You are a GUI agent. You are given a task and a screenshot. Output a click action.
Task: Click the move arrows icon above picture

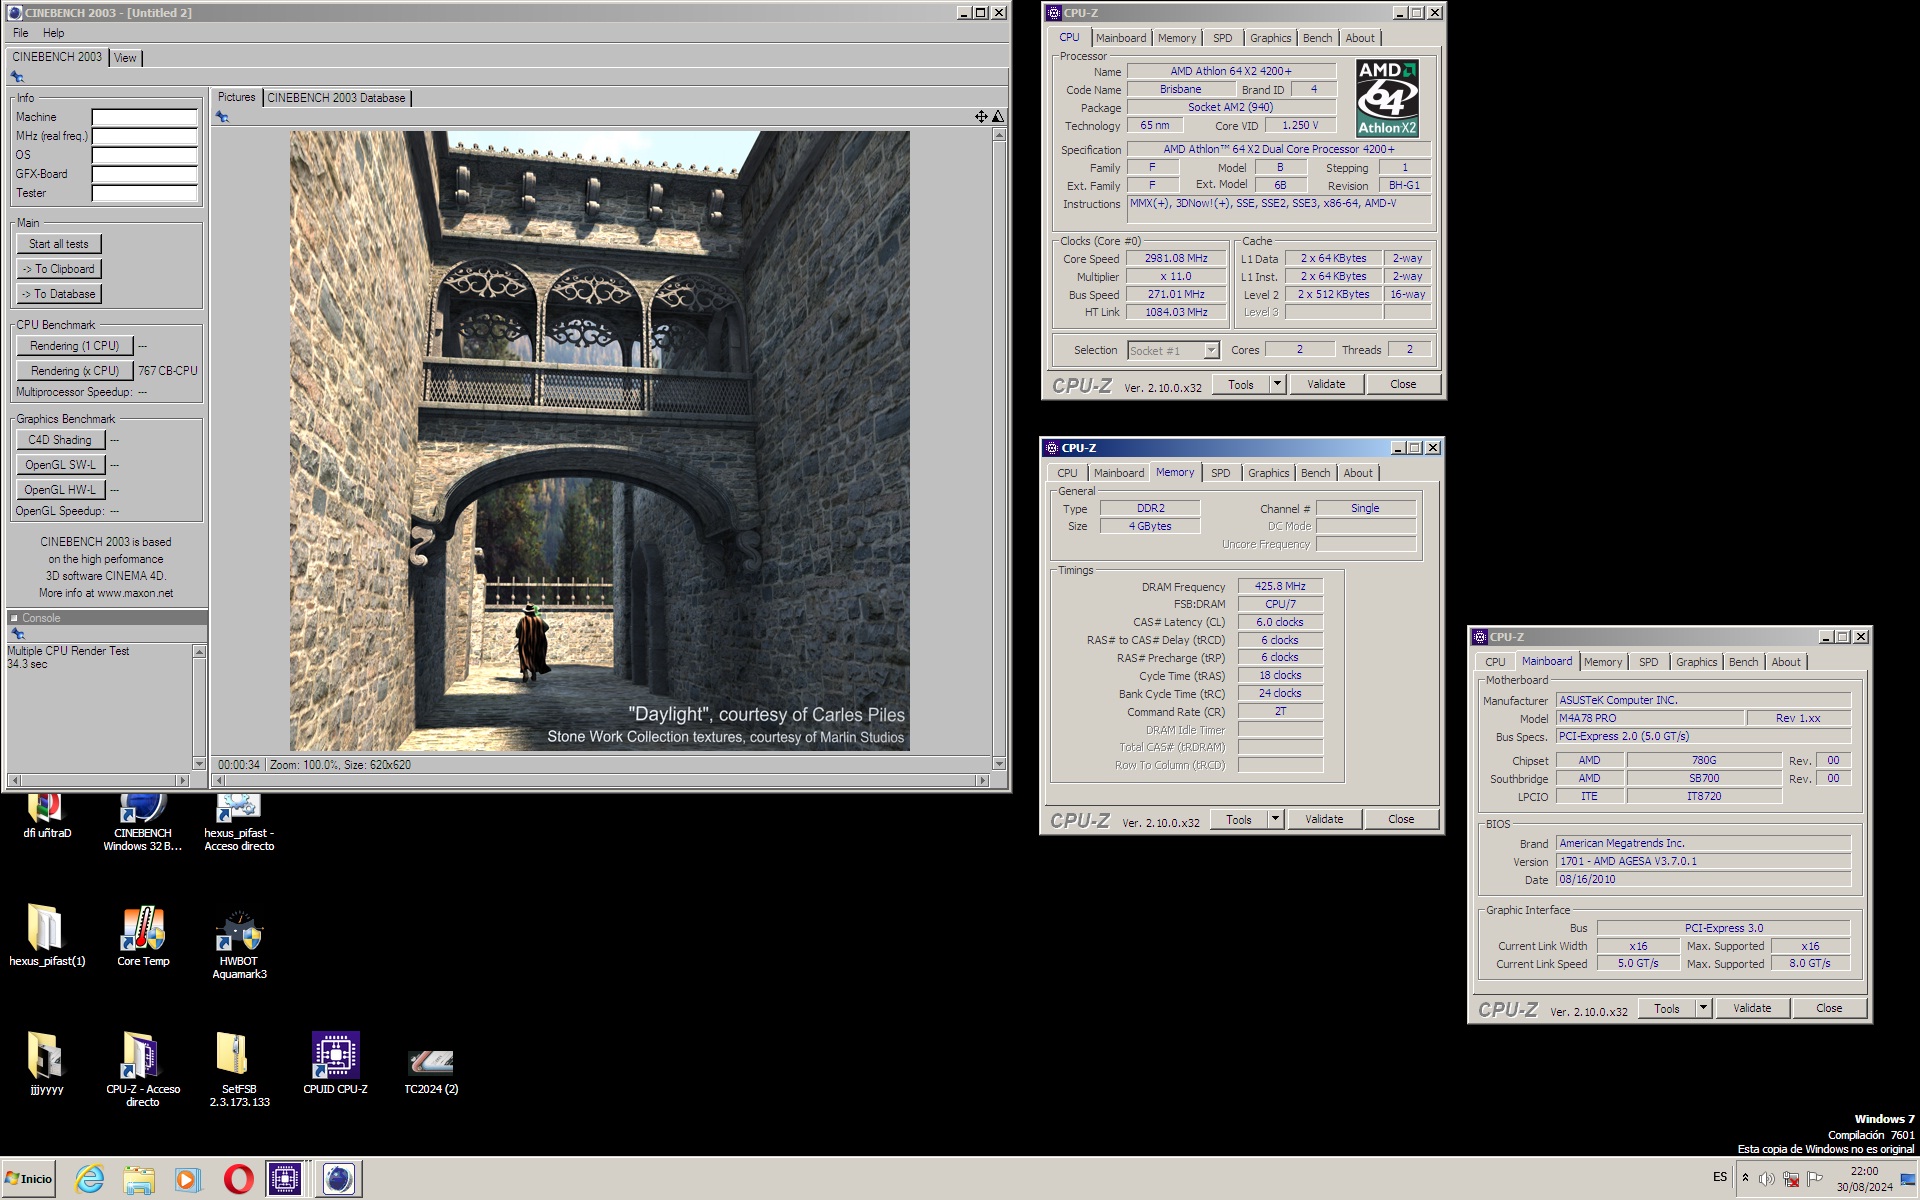tap(981, 117)
